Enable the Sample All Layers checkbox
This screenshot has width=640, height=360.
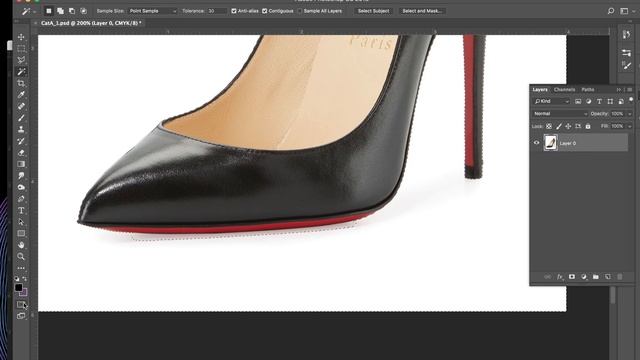(x=300, y=11)
